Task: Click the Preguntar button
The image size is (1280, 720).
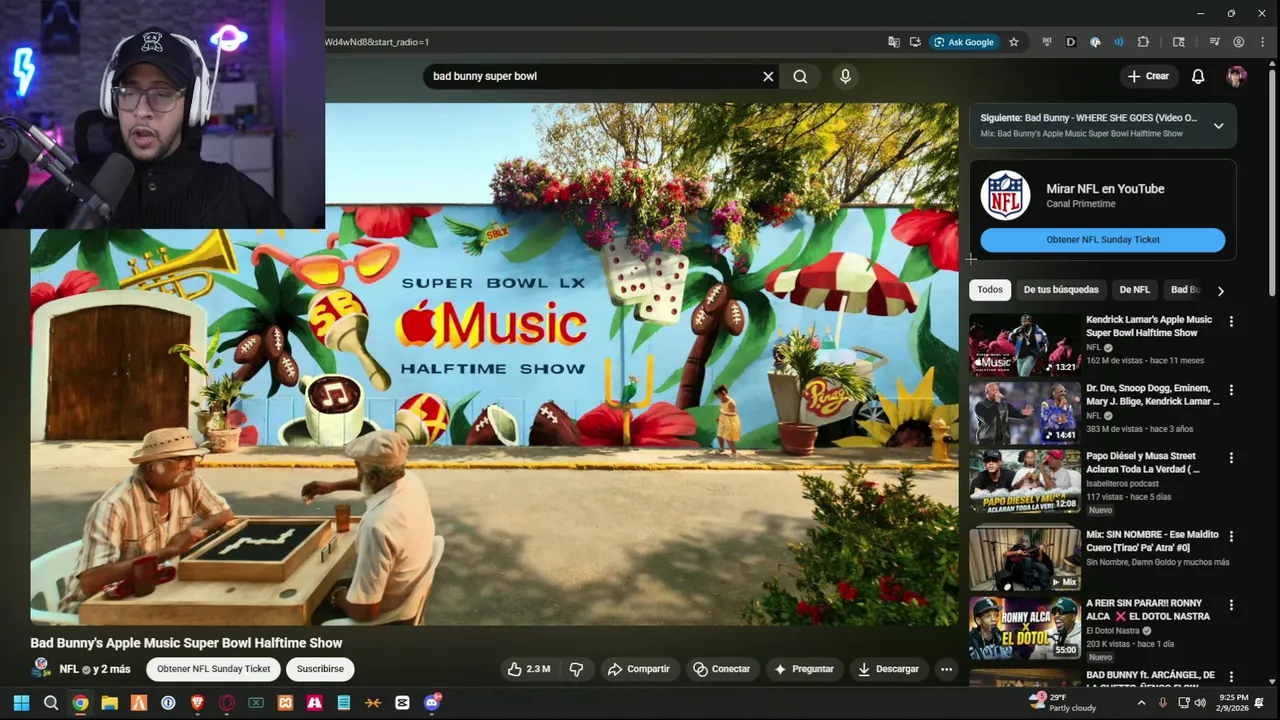Action: coord(803,669)
